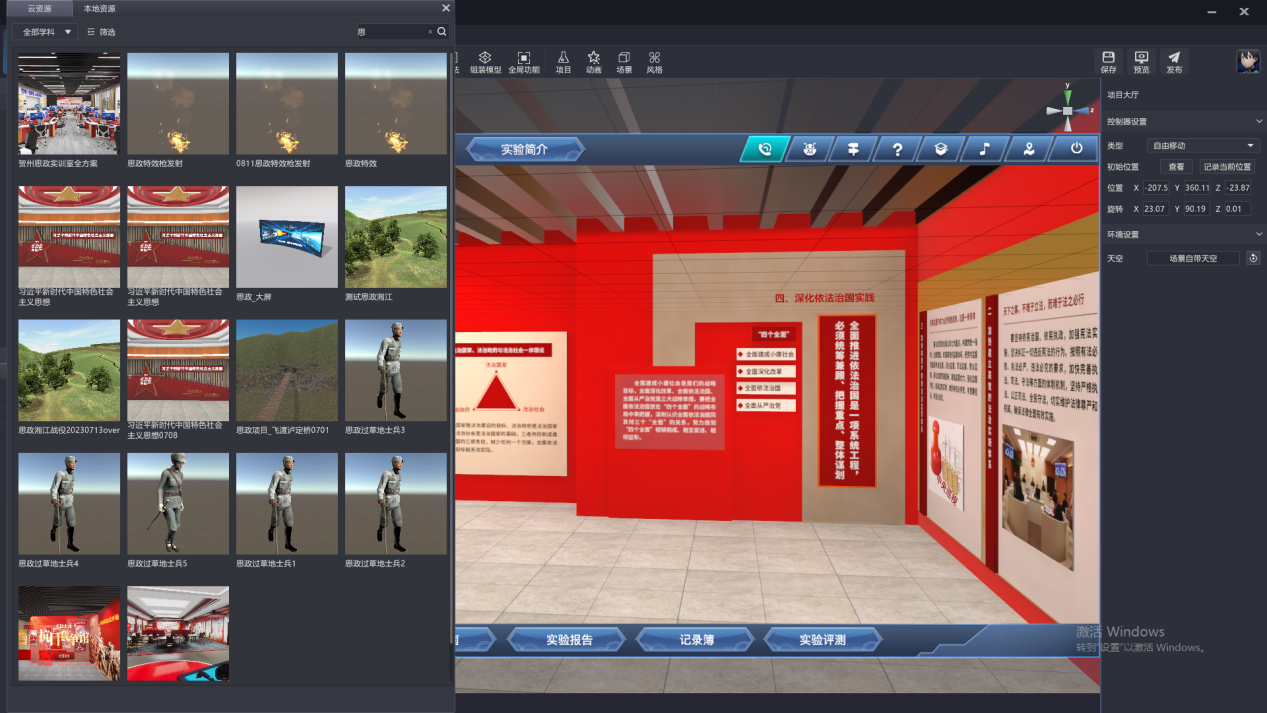The image size is (1267, 713).
Task: Open the 风格 style tool
Action: click(x=654, y=58)
